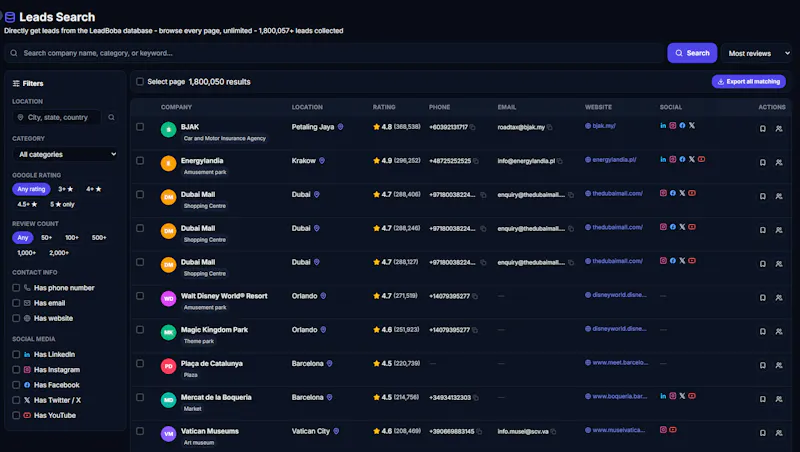Select the BJAK row checkbox
This screenshot has width=800, height=452.
click(140, 127)
